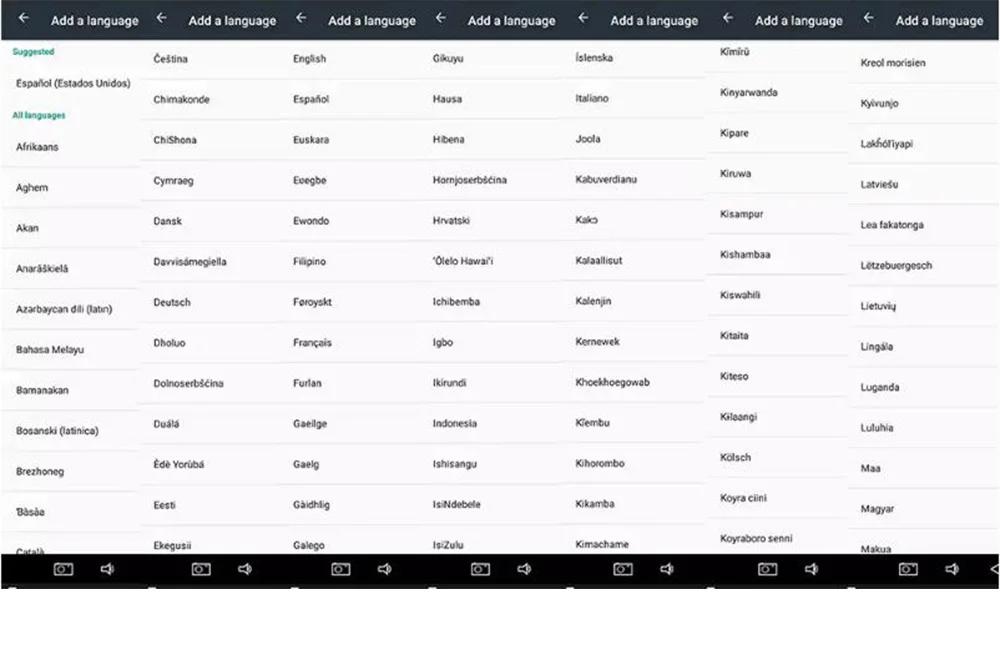
Task: Select Deutsch
Action: tap(210, 302)
